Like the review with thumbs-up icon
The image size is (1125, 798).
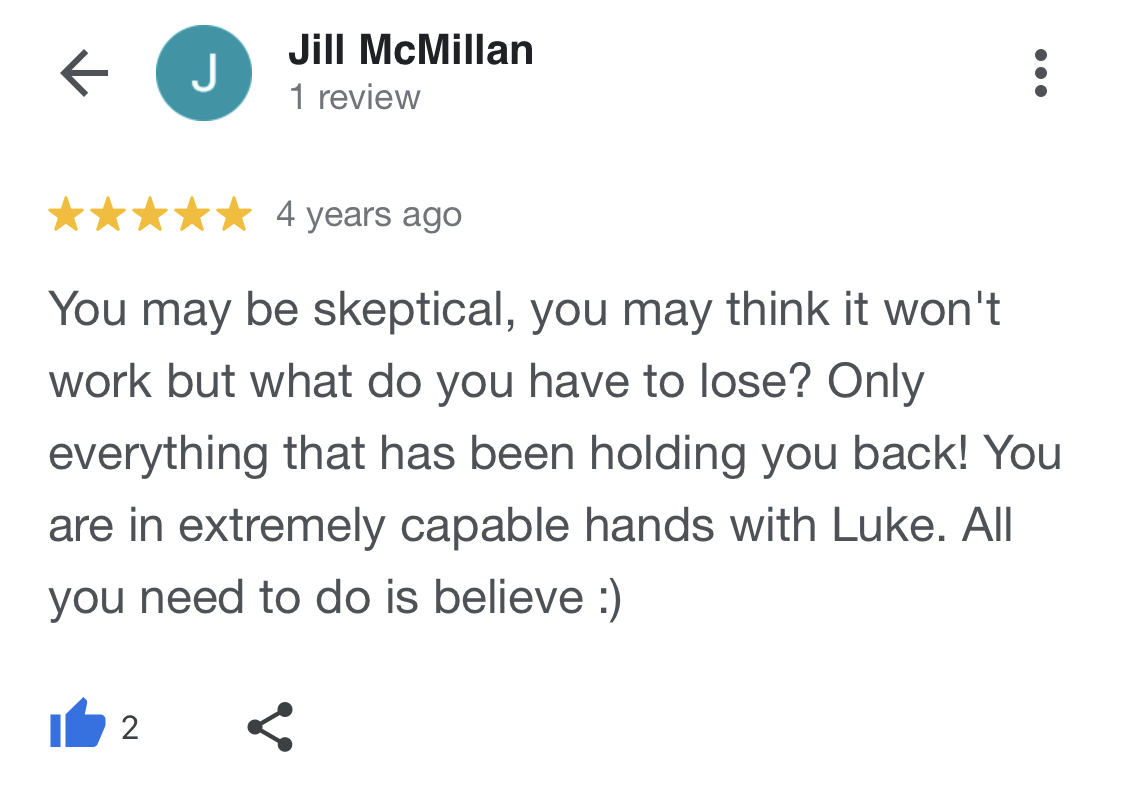tap(77, 724)
